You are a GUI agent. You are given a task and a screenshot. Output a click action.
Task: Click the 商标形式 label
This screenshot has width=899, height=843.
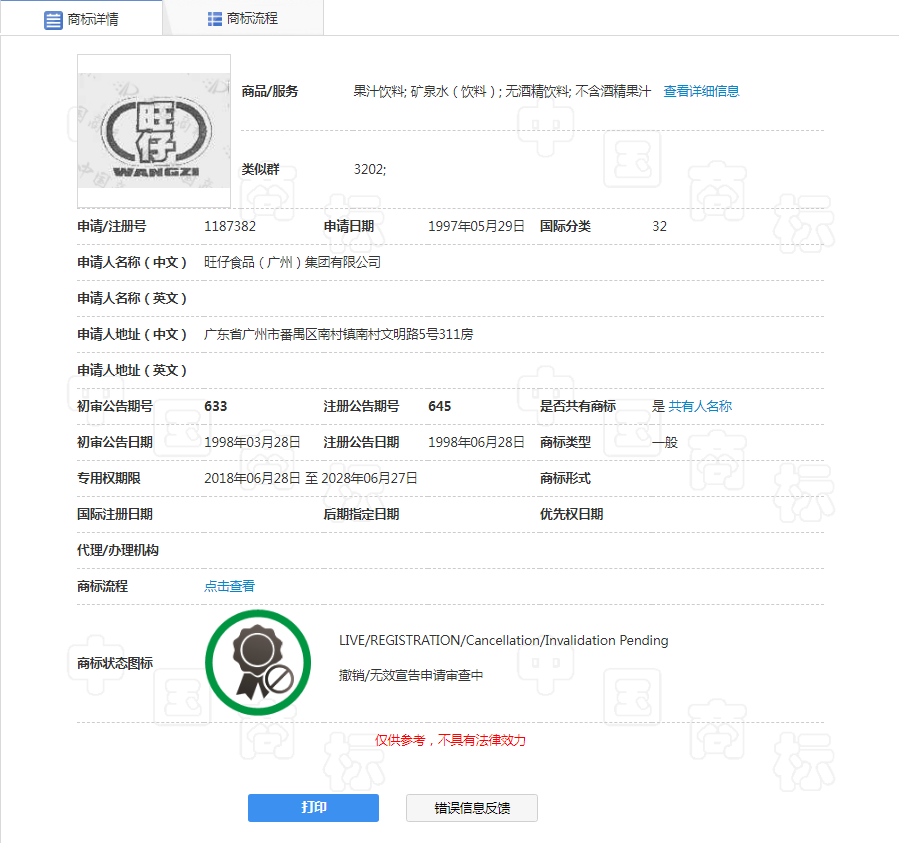565,478
